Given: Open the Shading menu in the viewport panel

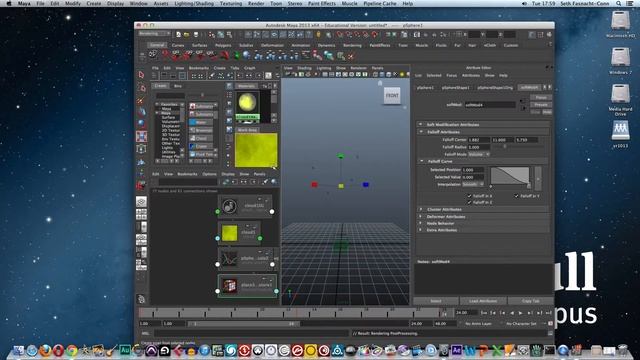Looking at the screenshot, I should point(304,68).
